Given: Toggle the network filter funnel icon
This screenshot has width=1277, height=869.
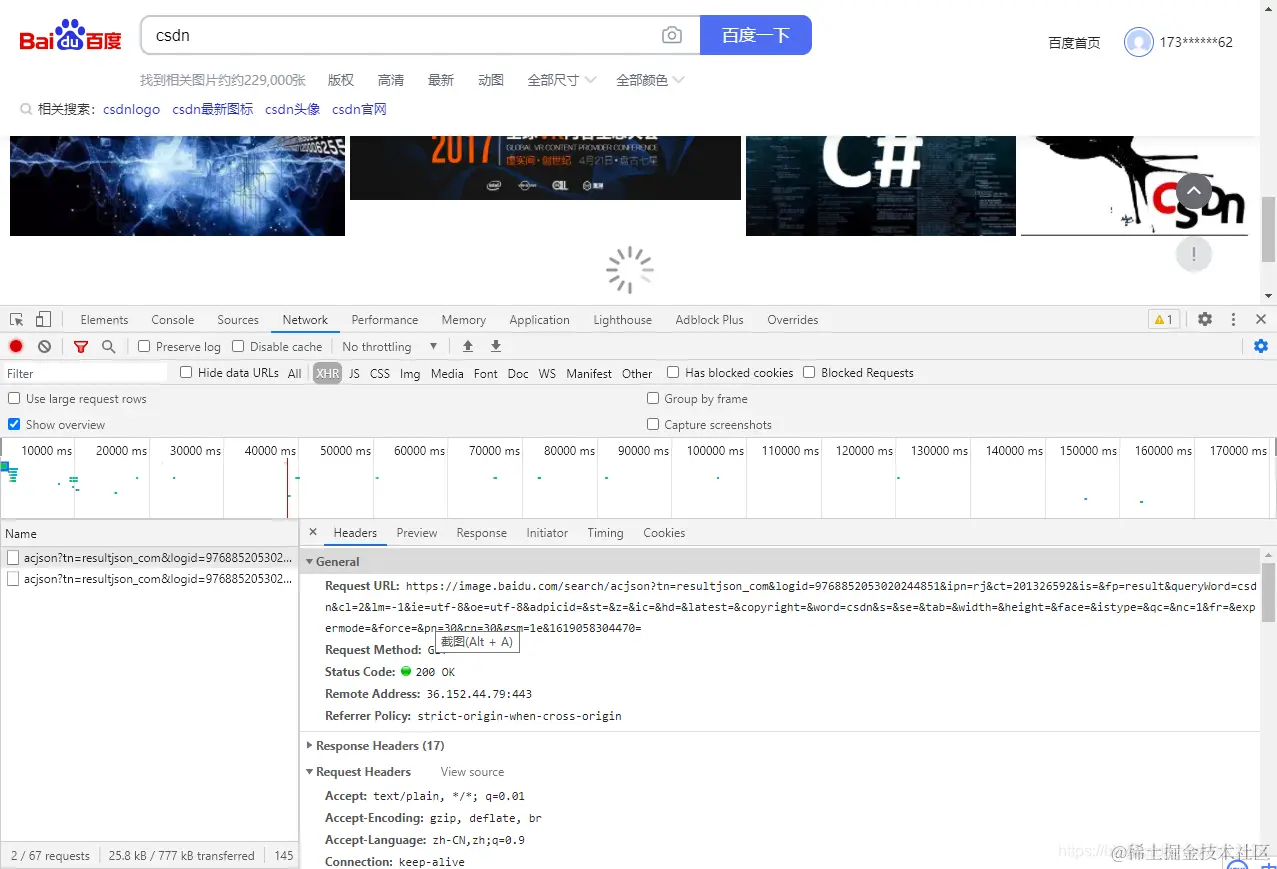Looking at the screenshot, I should tap(81, 346).
